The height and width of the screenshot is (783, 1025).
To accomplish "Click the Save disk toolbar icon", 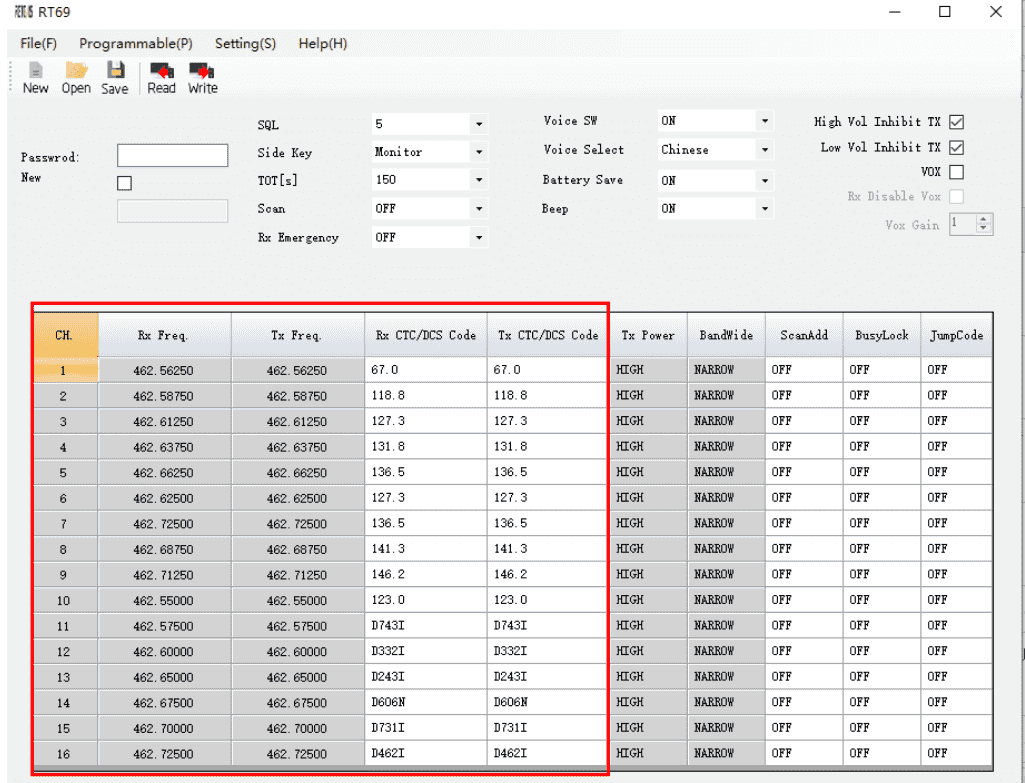I will click(x=115, y=71).
